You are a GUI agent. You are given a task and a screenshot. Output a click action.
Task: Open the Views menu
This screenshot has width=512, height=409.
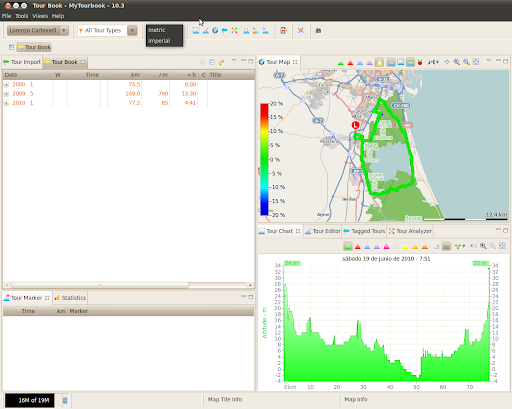tap(40, 16)
